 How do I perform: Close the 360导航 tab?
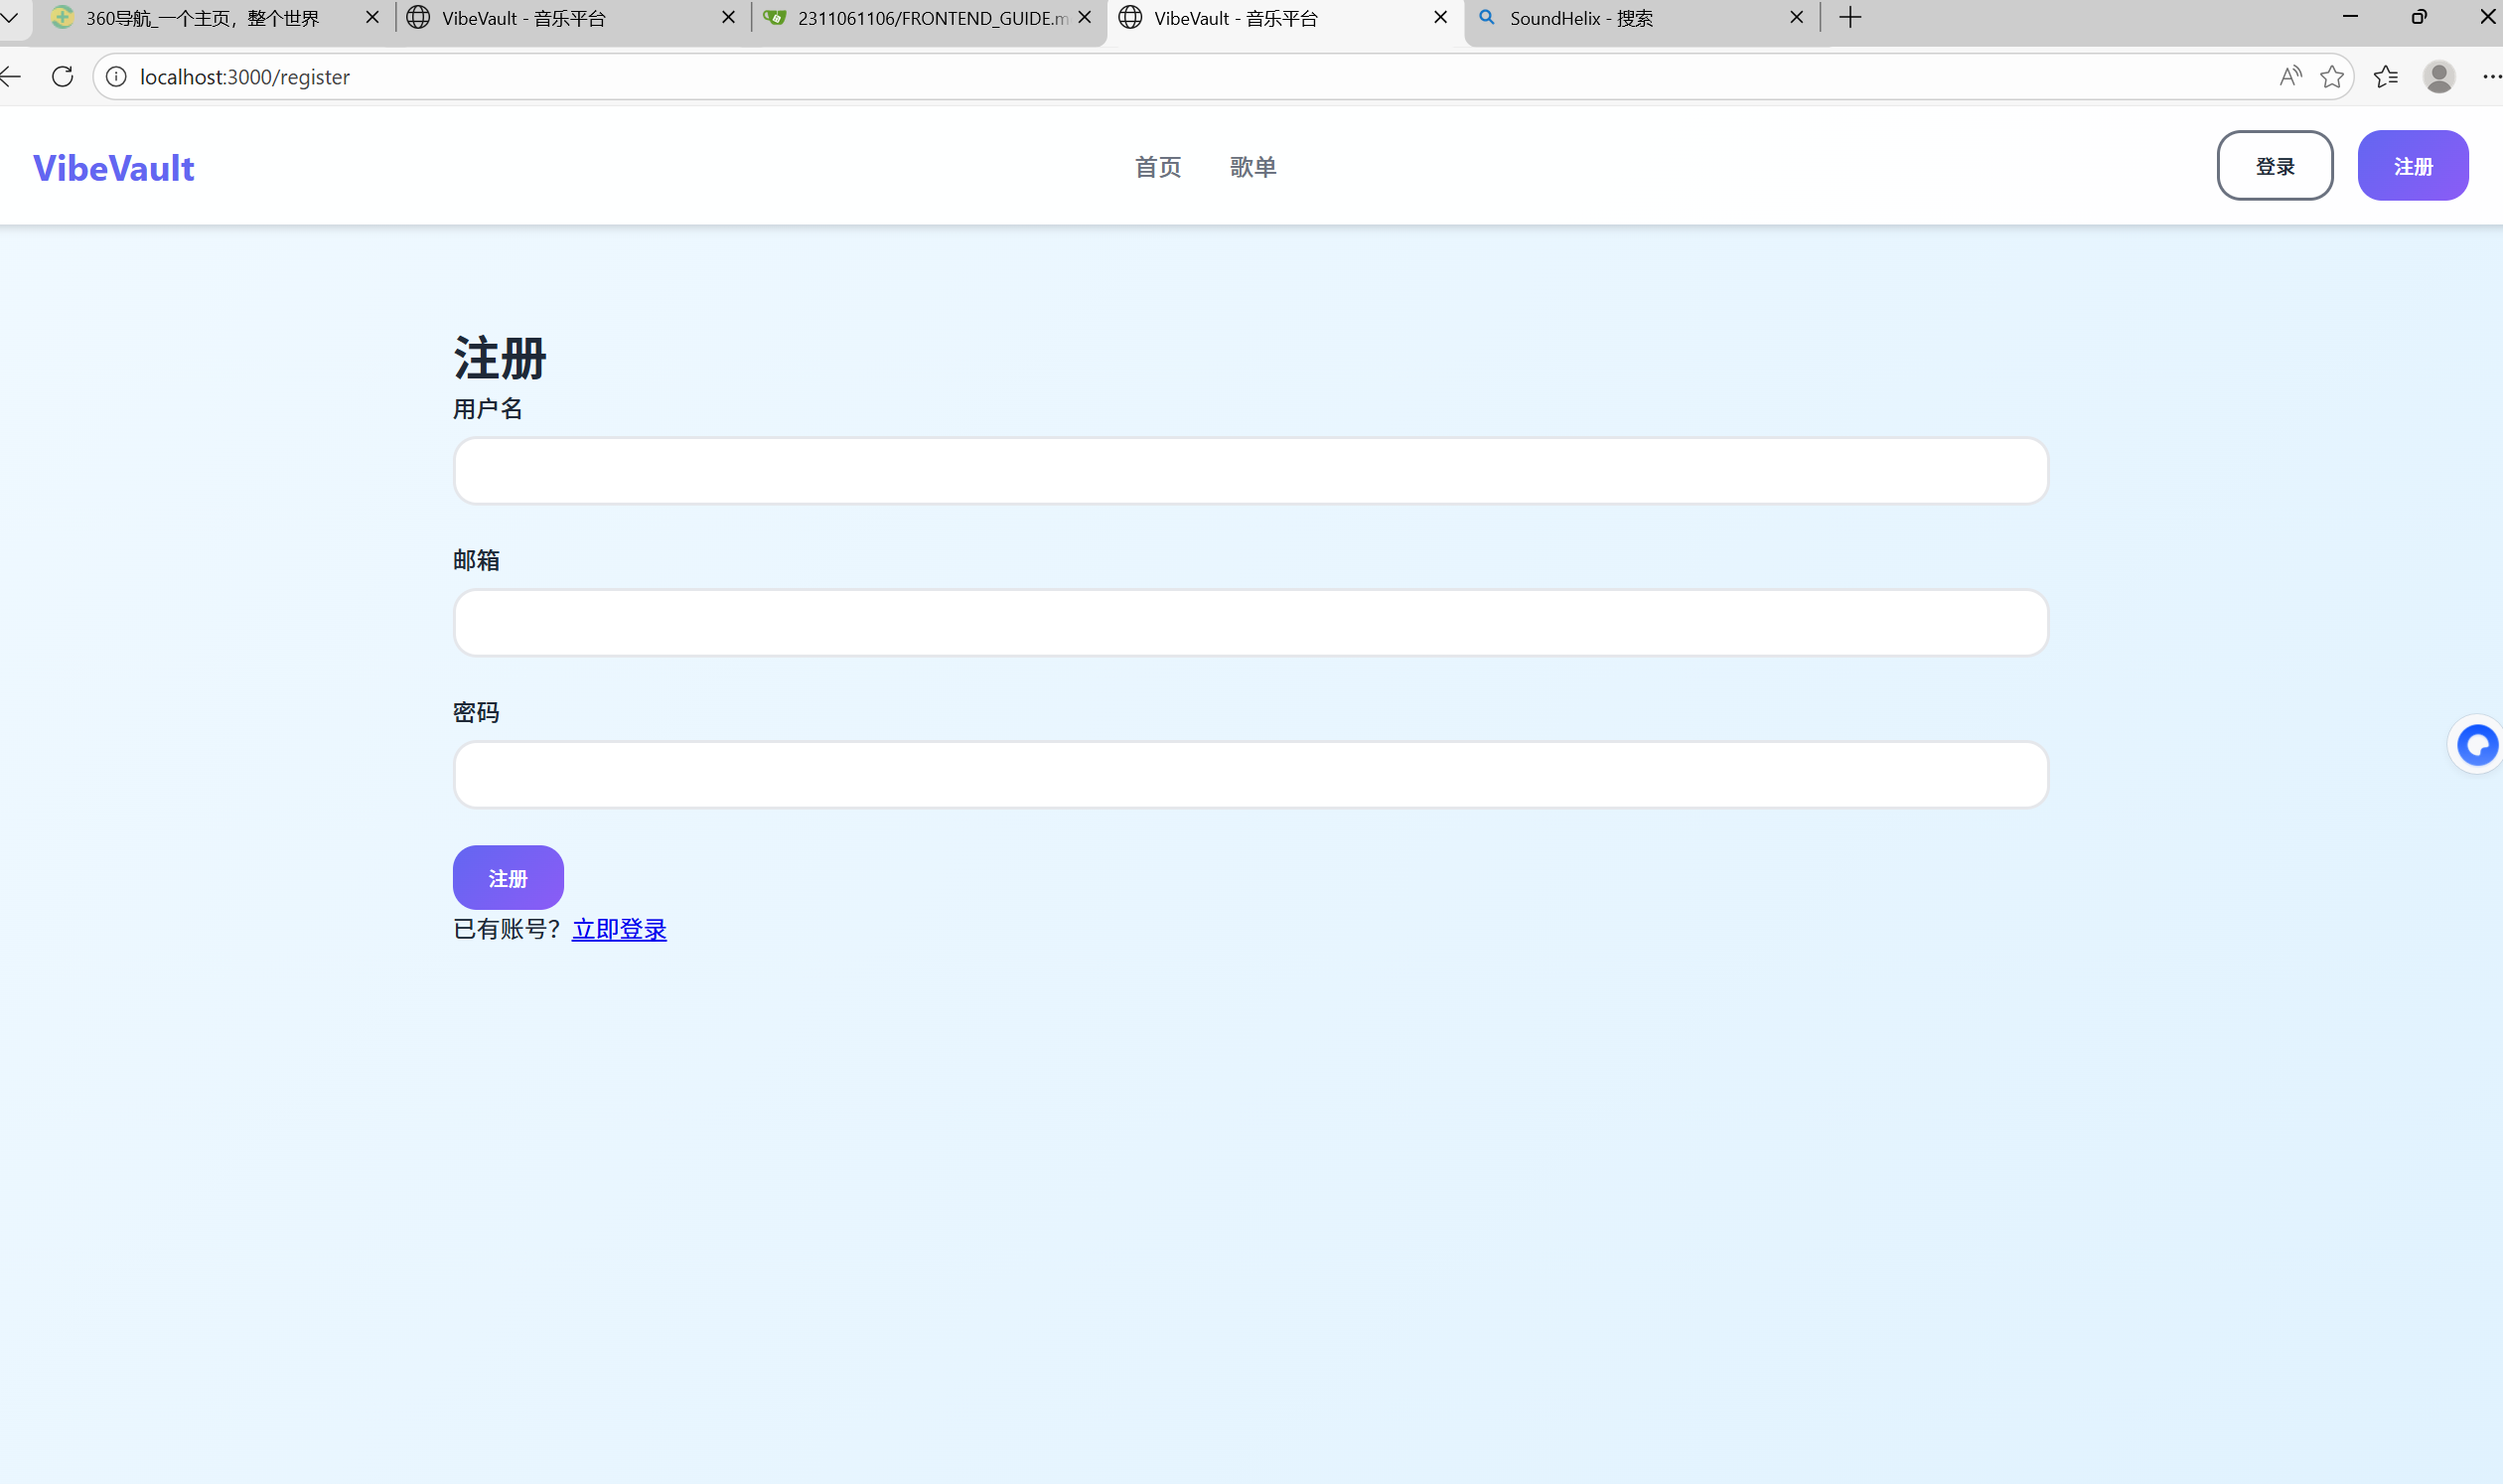tap(372, 18)
